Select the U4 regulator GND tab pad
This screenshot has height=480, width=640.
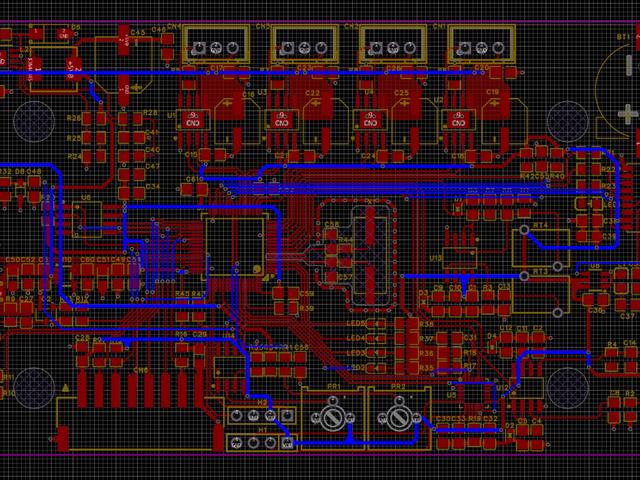pos(370,120)
